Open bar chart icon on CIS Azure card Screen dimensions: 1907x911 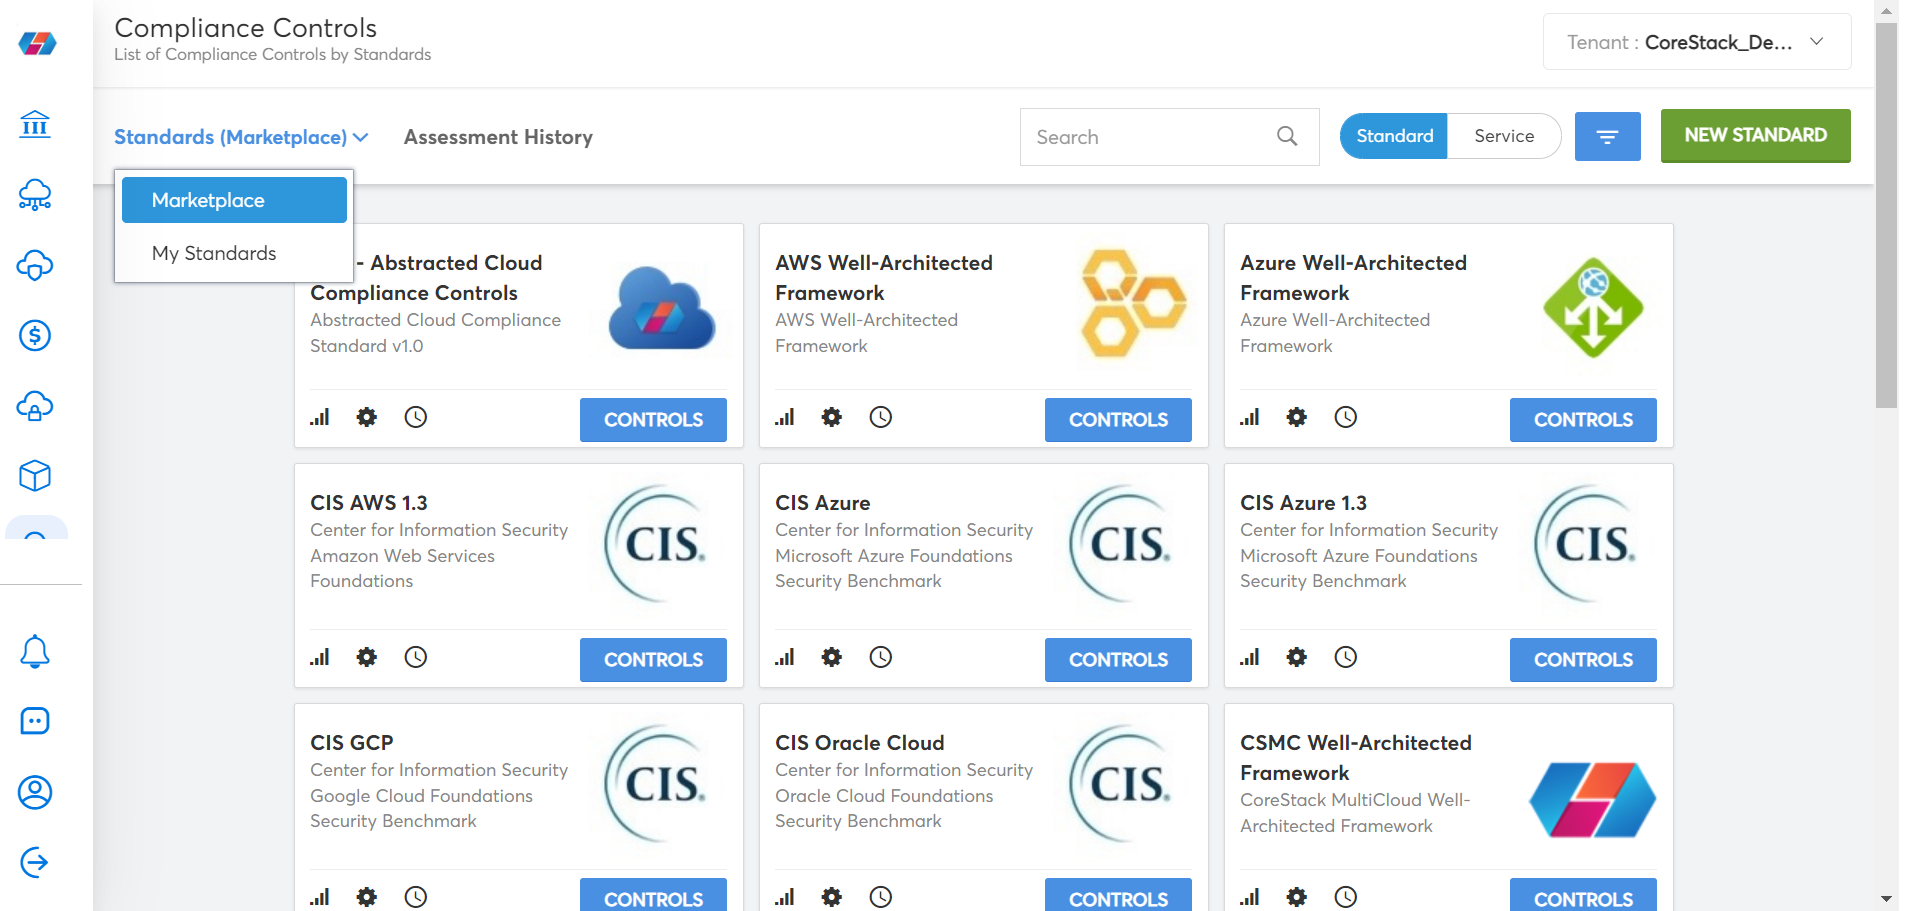pyautogui.click(x=785, y=657)
